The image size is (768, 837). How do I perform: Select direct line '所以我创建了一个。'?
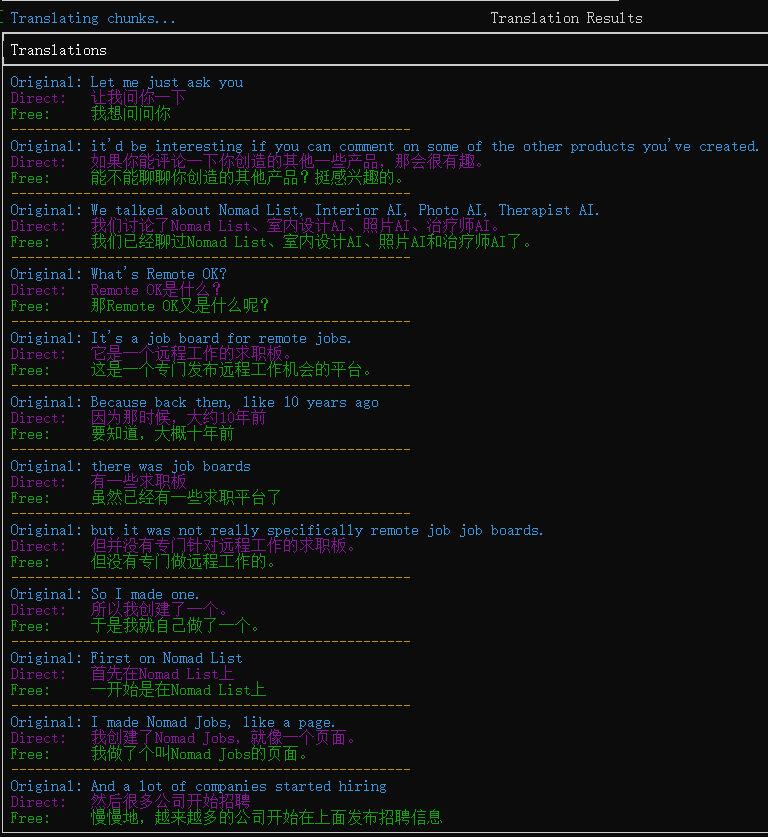click(x=160, y=610)
